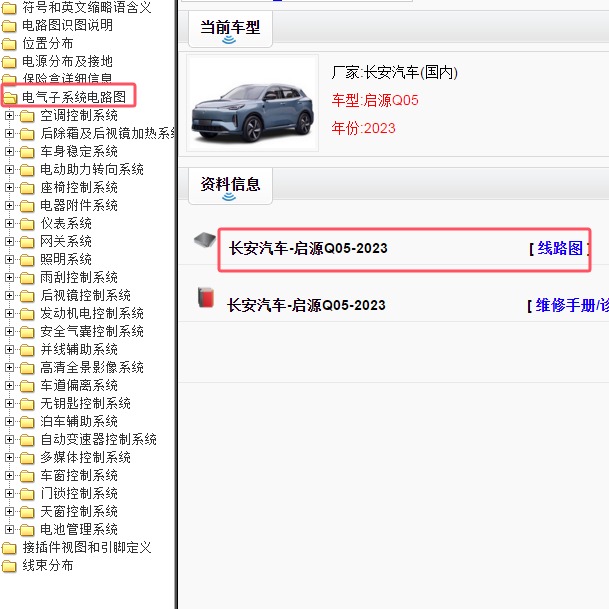Open 网关系统 in the subsystem list
The width and height of the screenshot is (609, 609).
tap(66, 242)
